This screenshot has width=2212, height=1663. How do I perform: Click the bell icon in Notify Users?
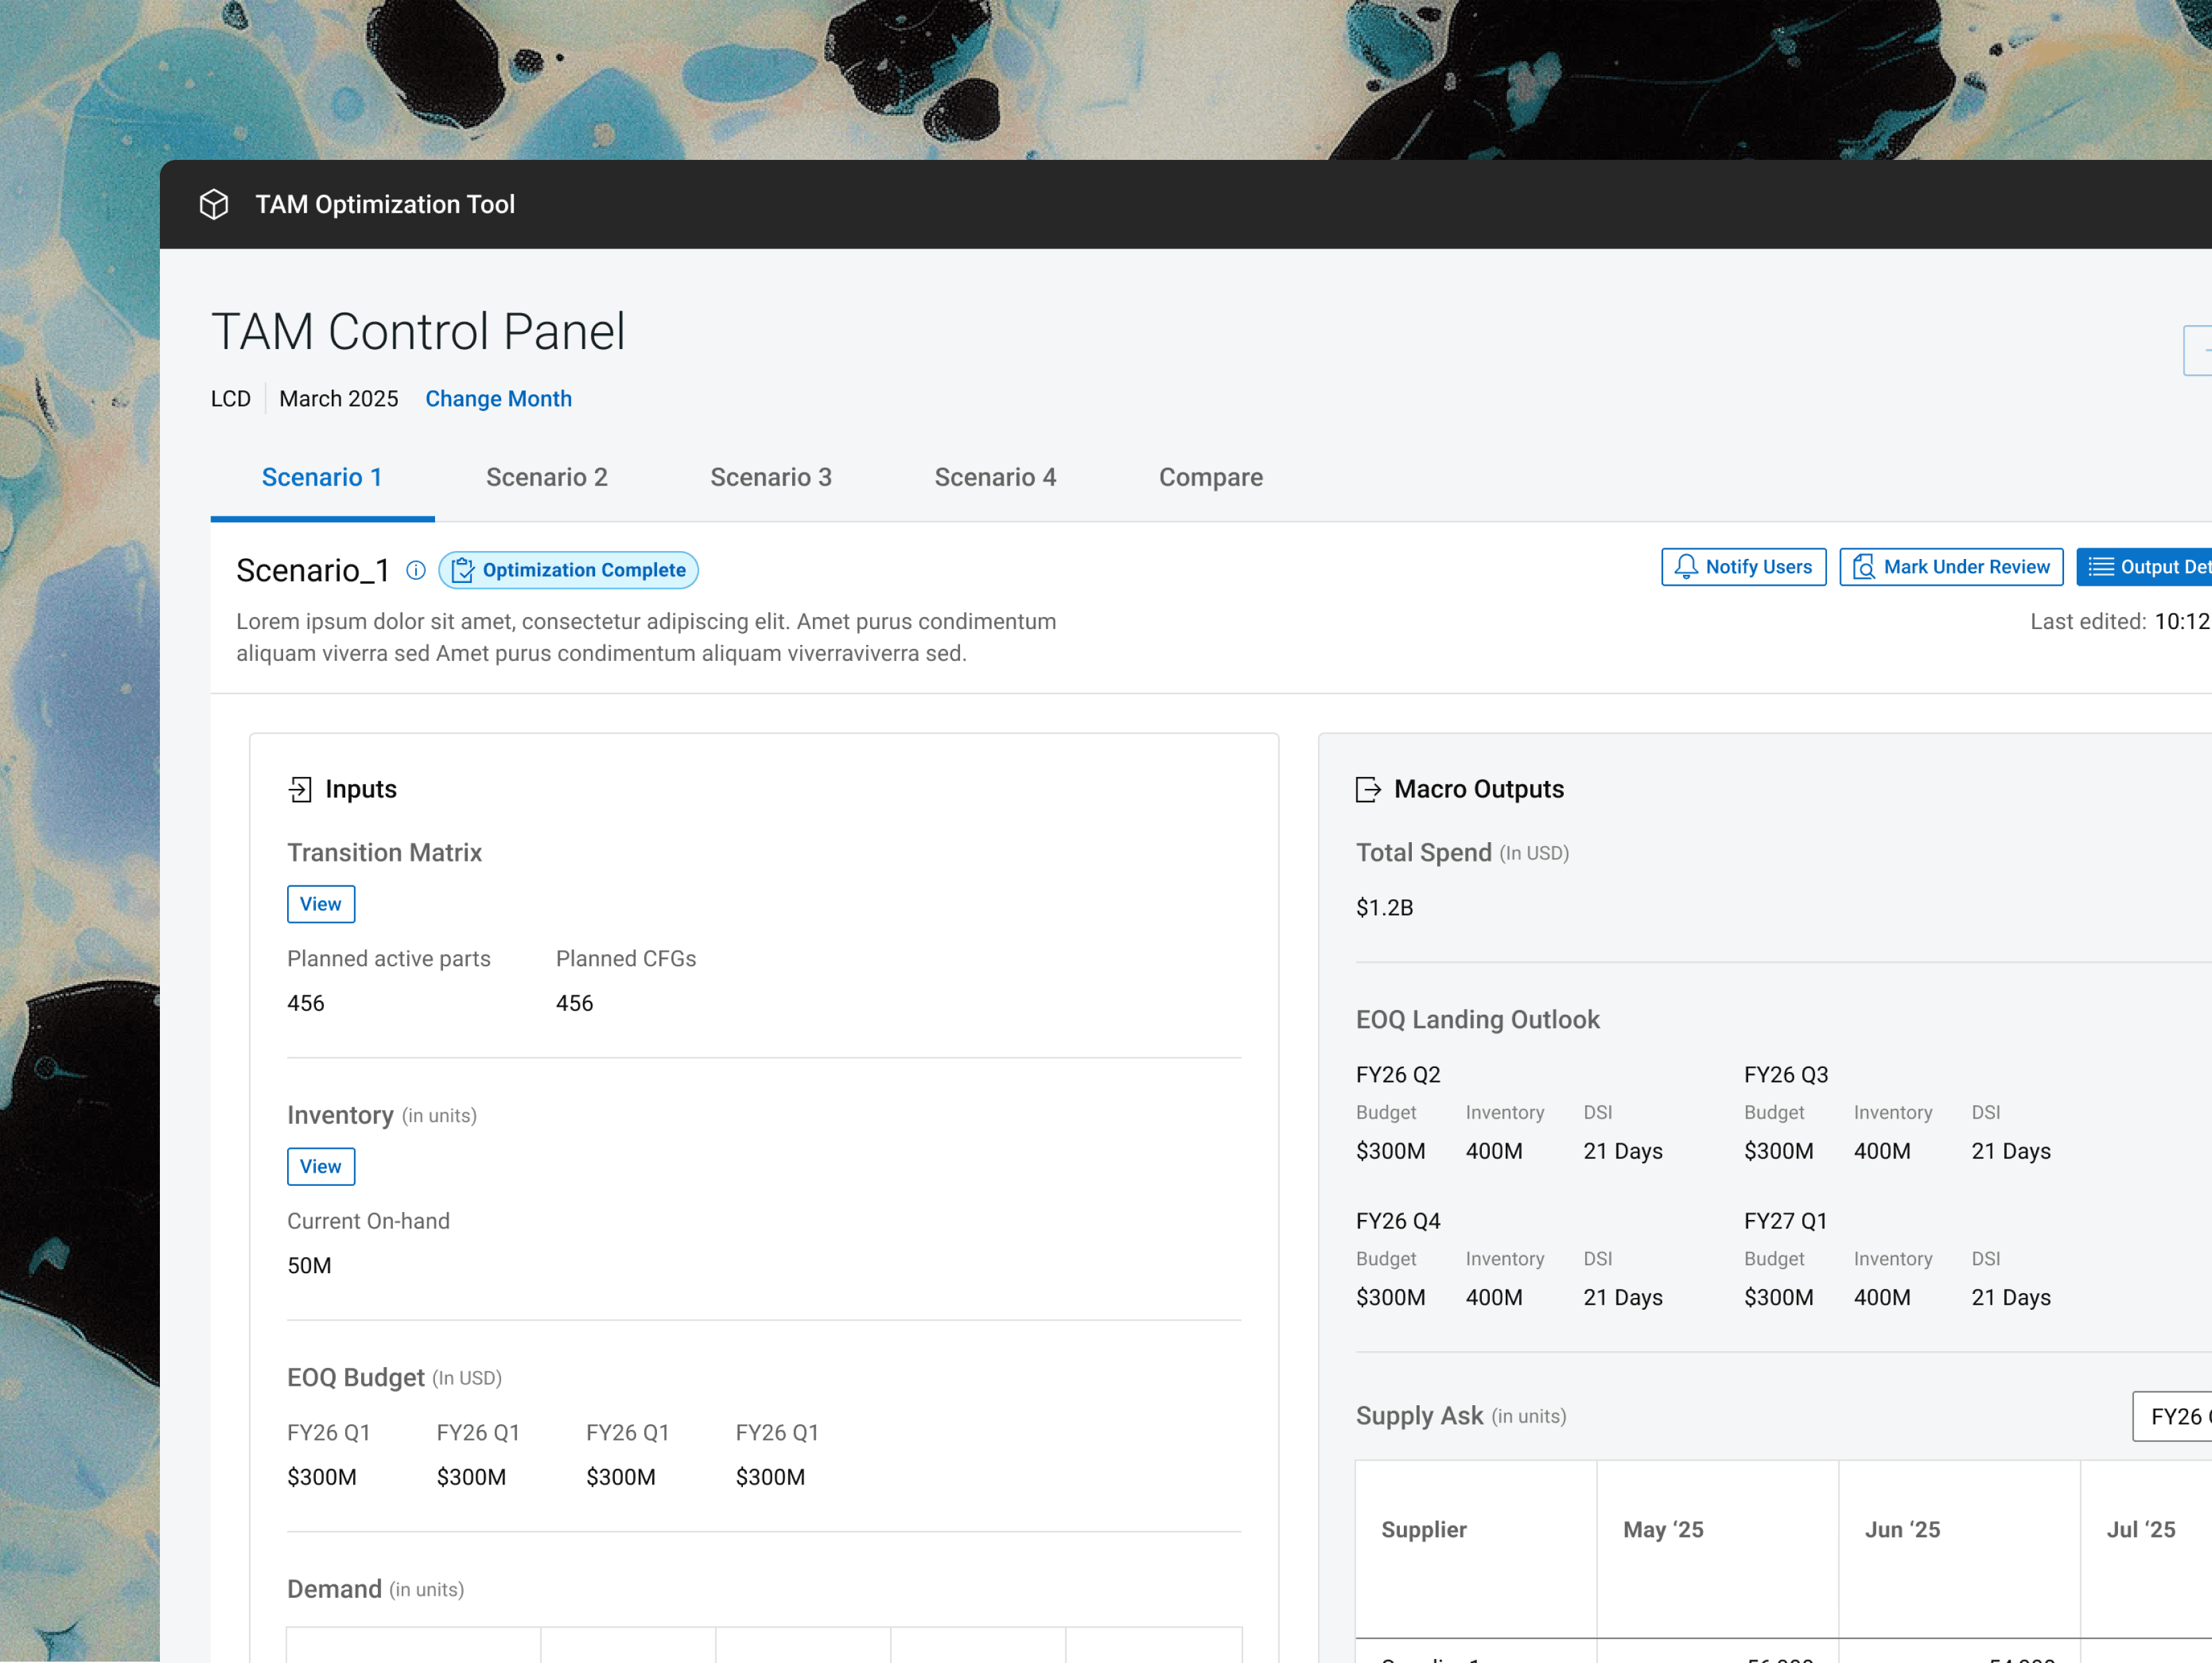1686,567
